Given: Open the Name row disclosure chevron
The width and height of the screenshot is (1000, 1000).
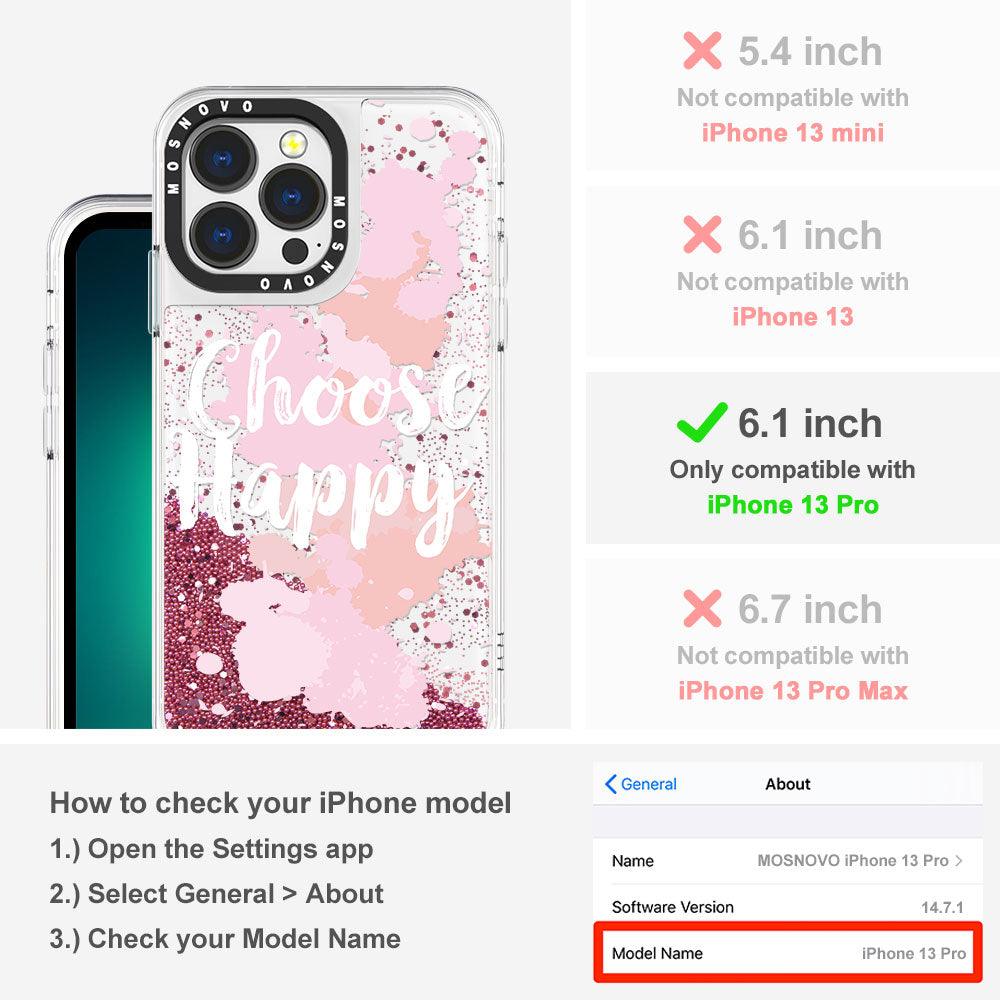Looking at the screenshot, I should coord(959,860).
